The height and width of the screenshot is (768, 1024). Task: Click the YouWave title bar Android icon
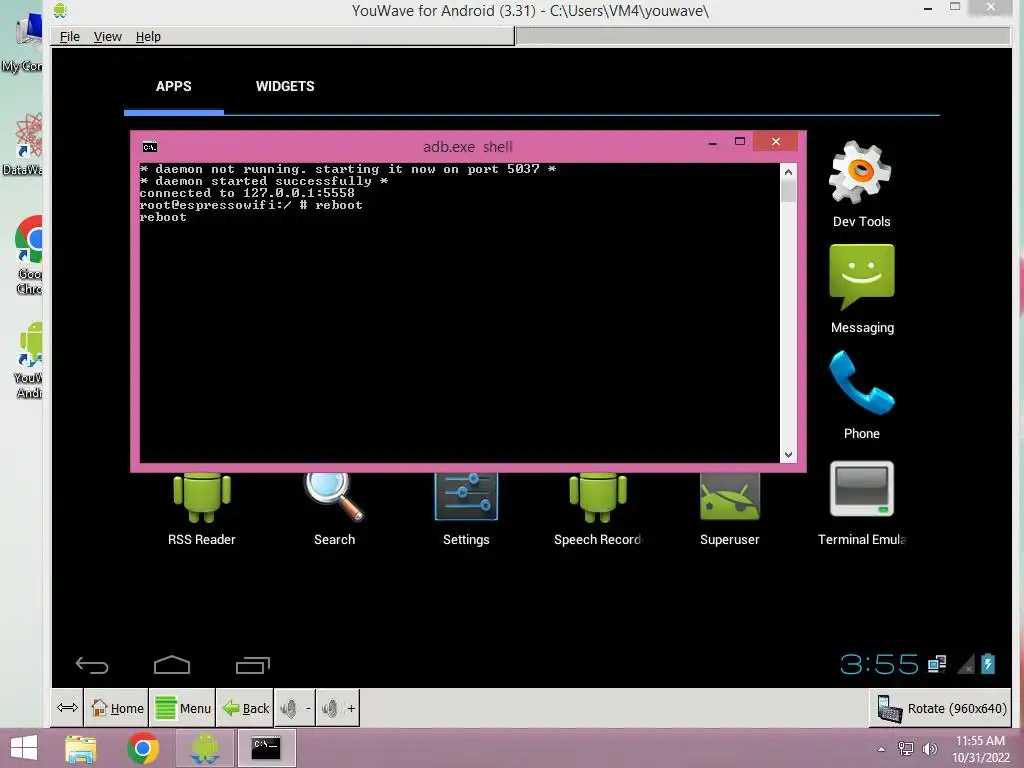[x=61, y=10]
